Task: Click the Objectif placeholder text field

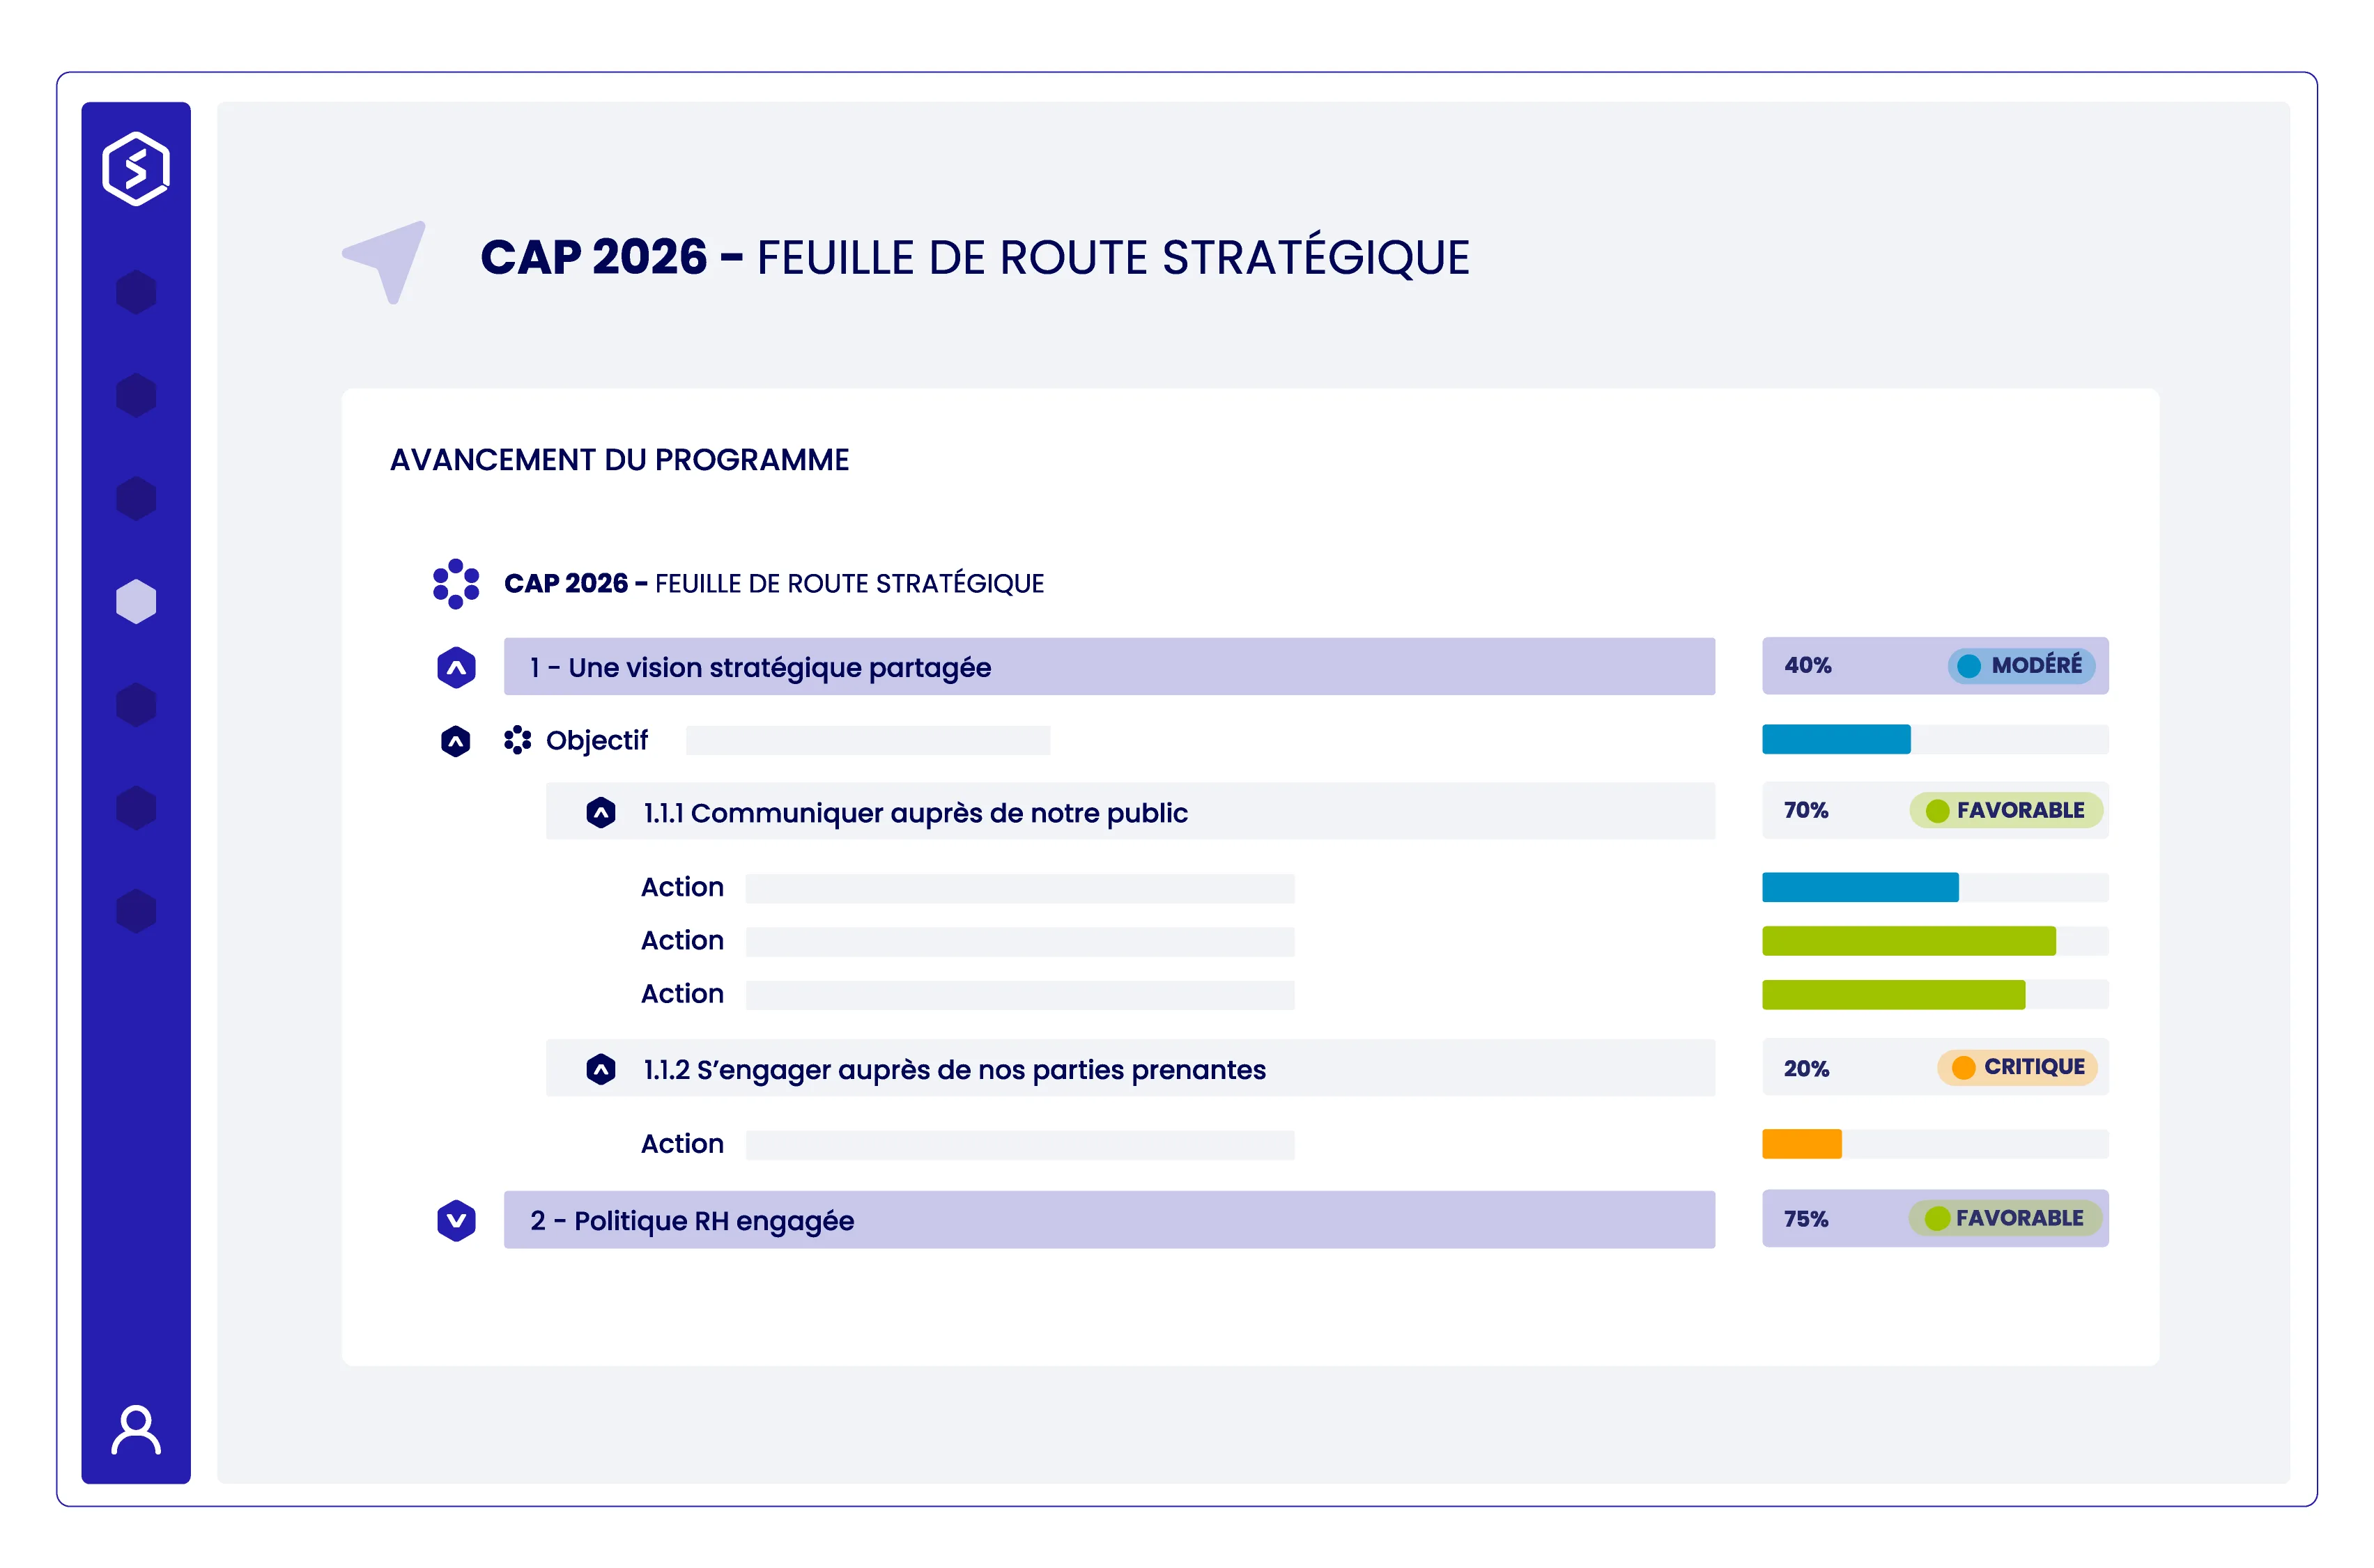Action: pos(867,740)
